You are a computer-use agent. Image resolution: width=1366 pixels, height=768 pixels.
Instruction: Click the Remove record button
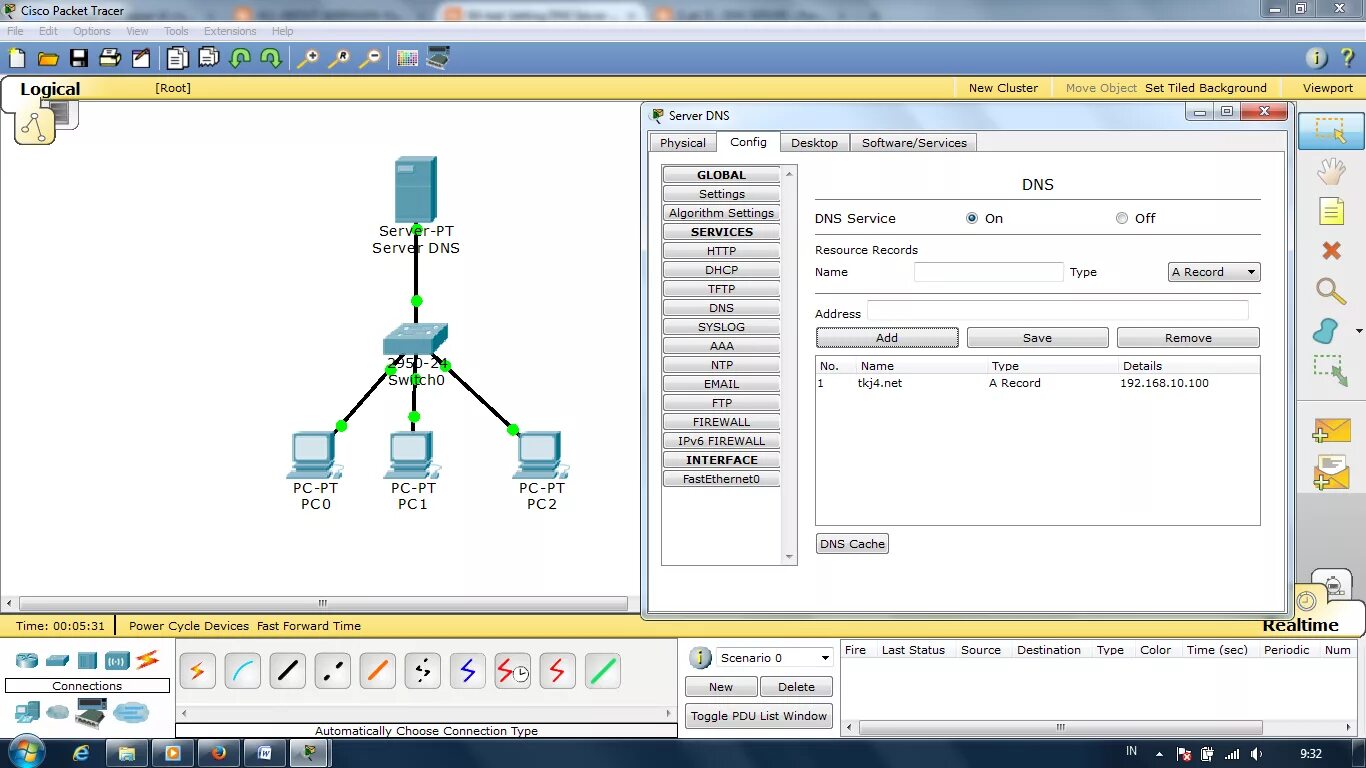coord(1188,338)
